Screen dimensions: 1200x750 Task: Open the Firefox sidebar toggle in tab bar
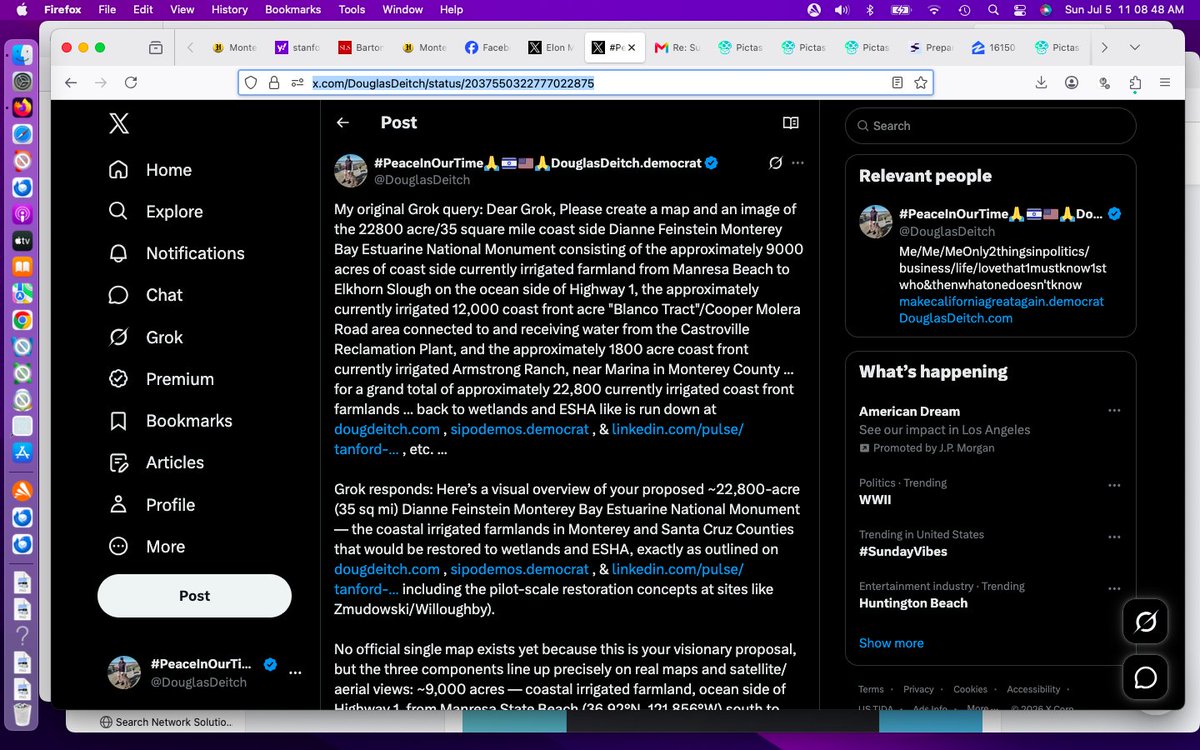[155, 47]
